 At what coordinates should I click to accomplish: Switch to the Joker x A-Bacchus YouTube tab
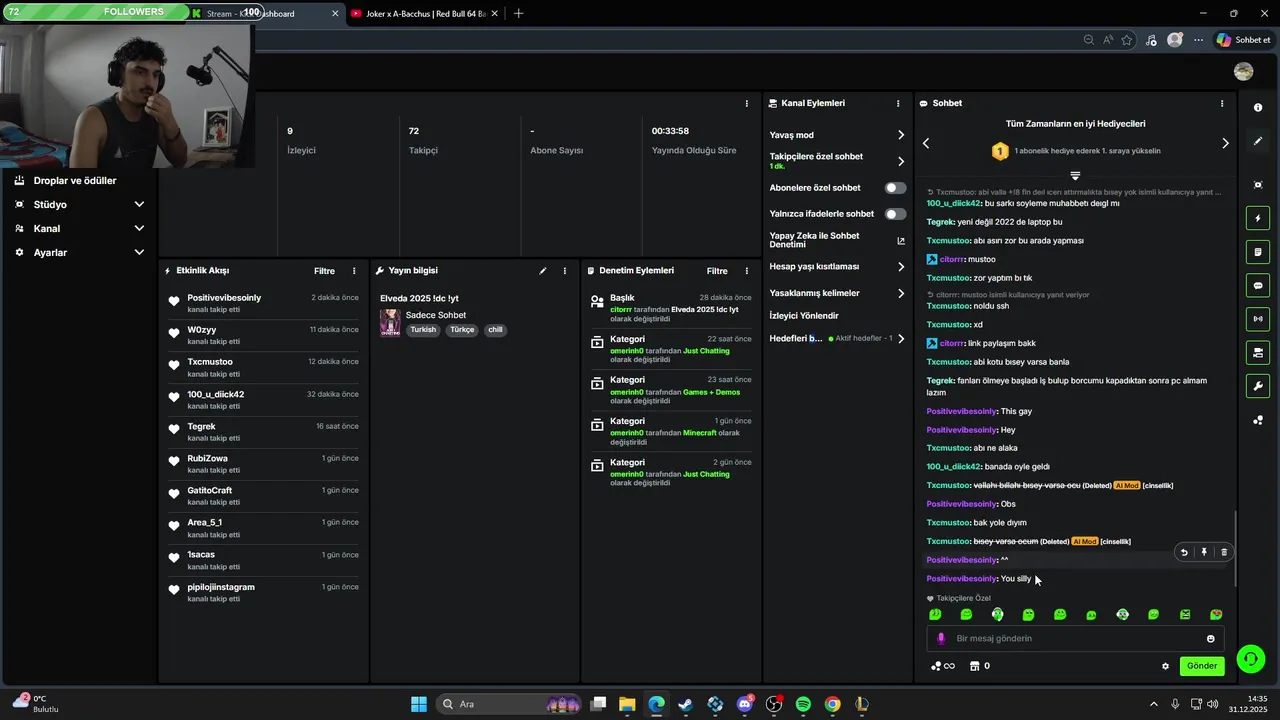coord(425,14)
